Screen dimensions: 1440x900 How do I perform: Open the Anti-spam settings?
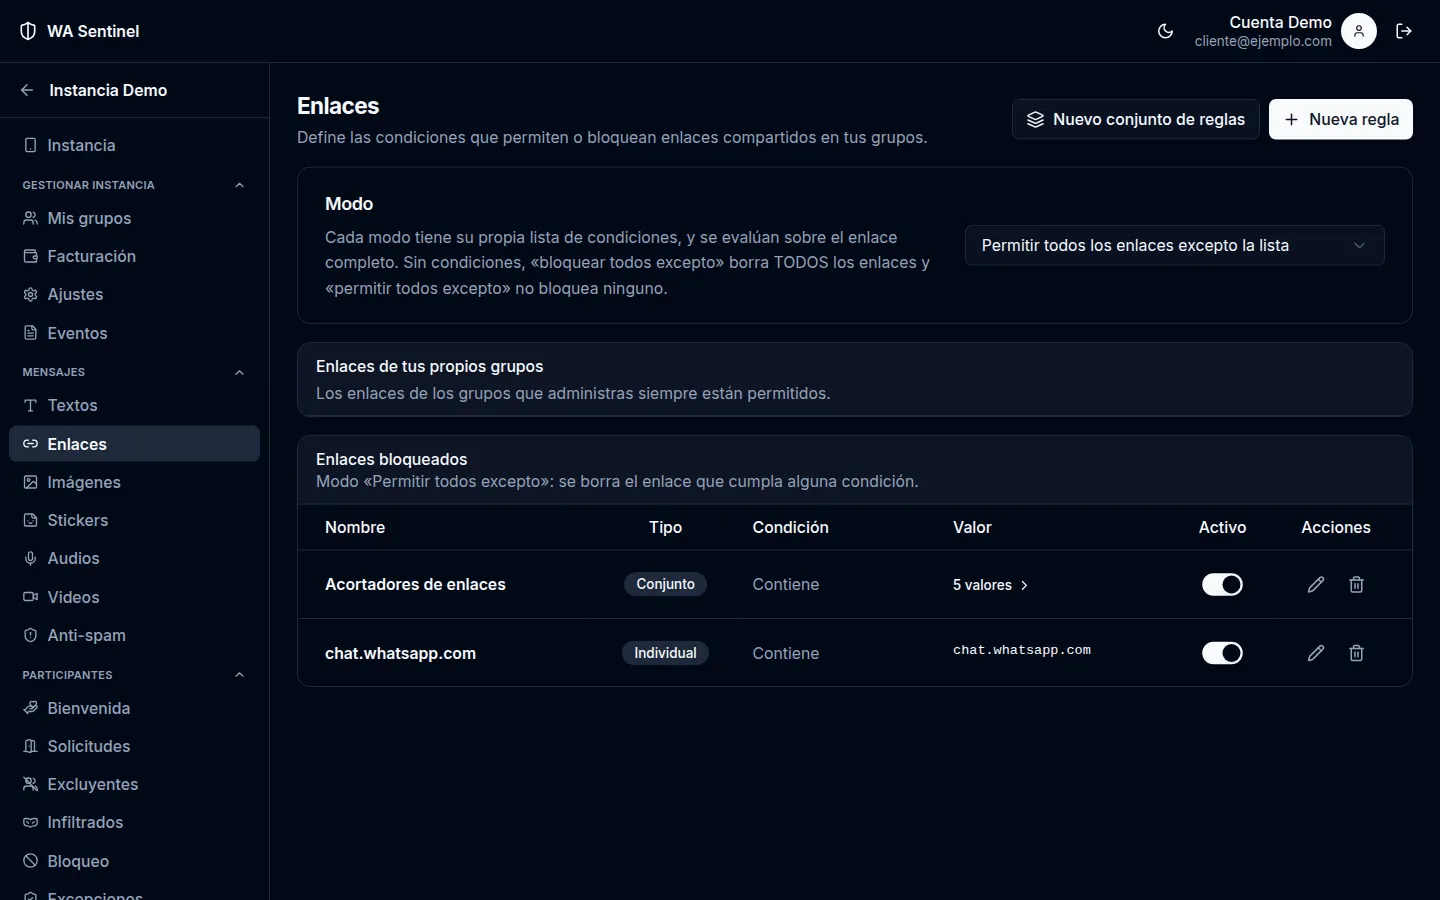(x=134, y=635)
